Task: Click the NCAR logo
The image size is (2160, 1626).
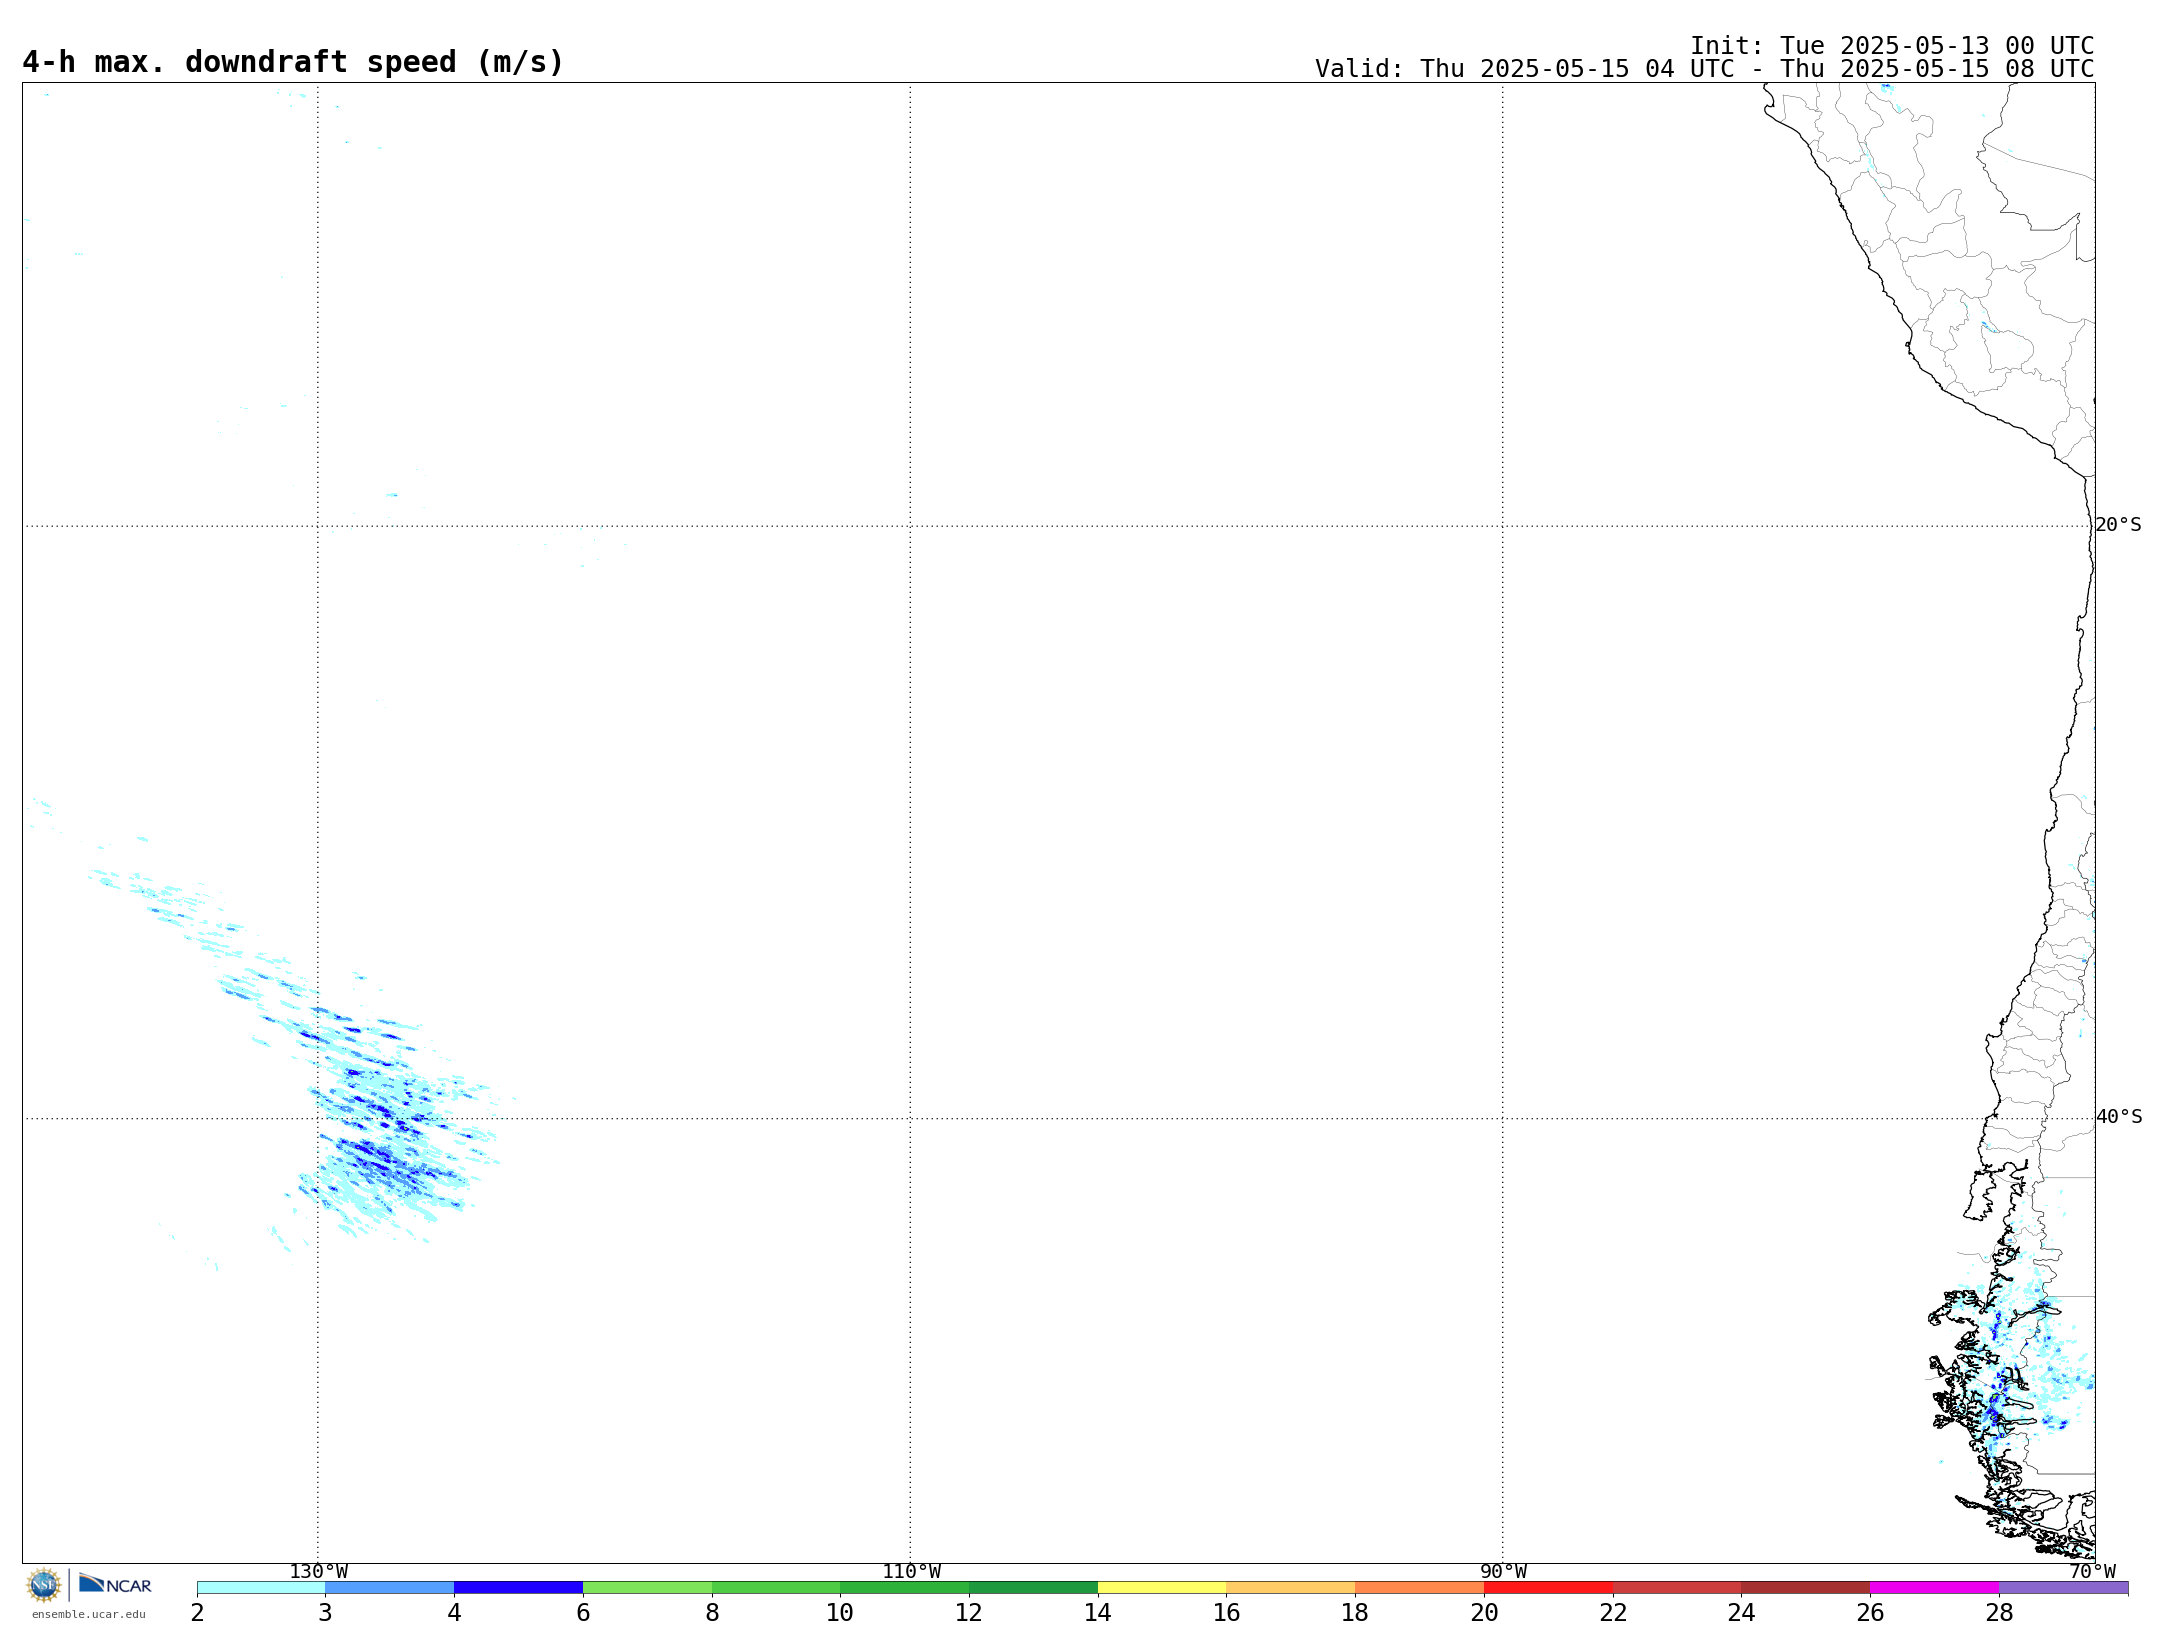Action: point(115,1584)
